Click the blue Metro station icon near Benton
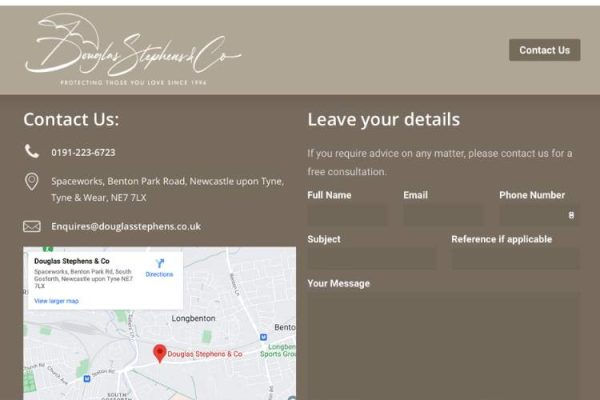The height and width of the screenshot is (400, 600). (263, 337)
